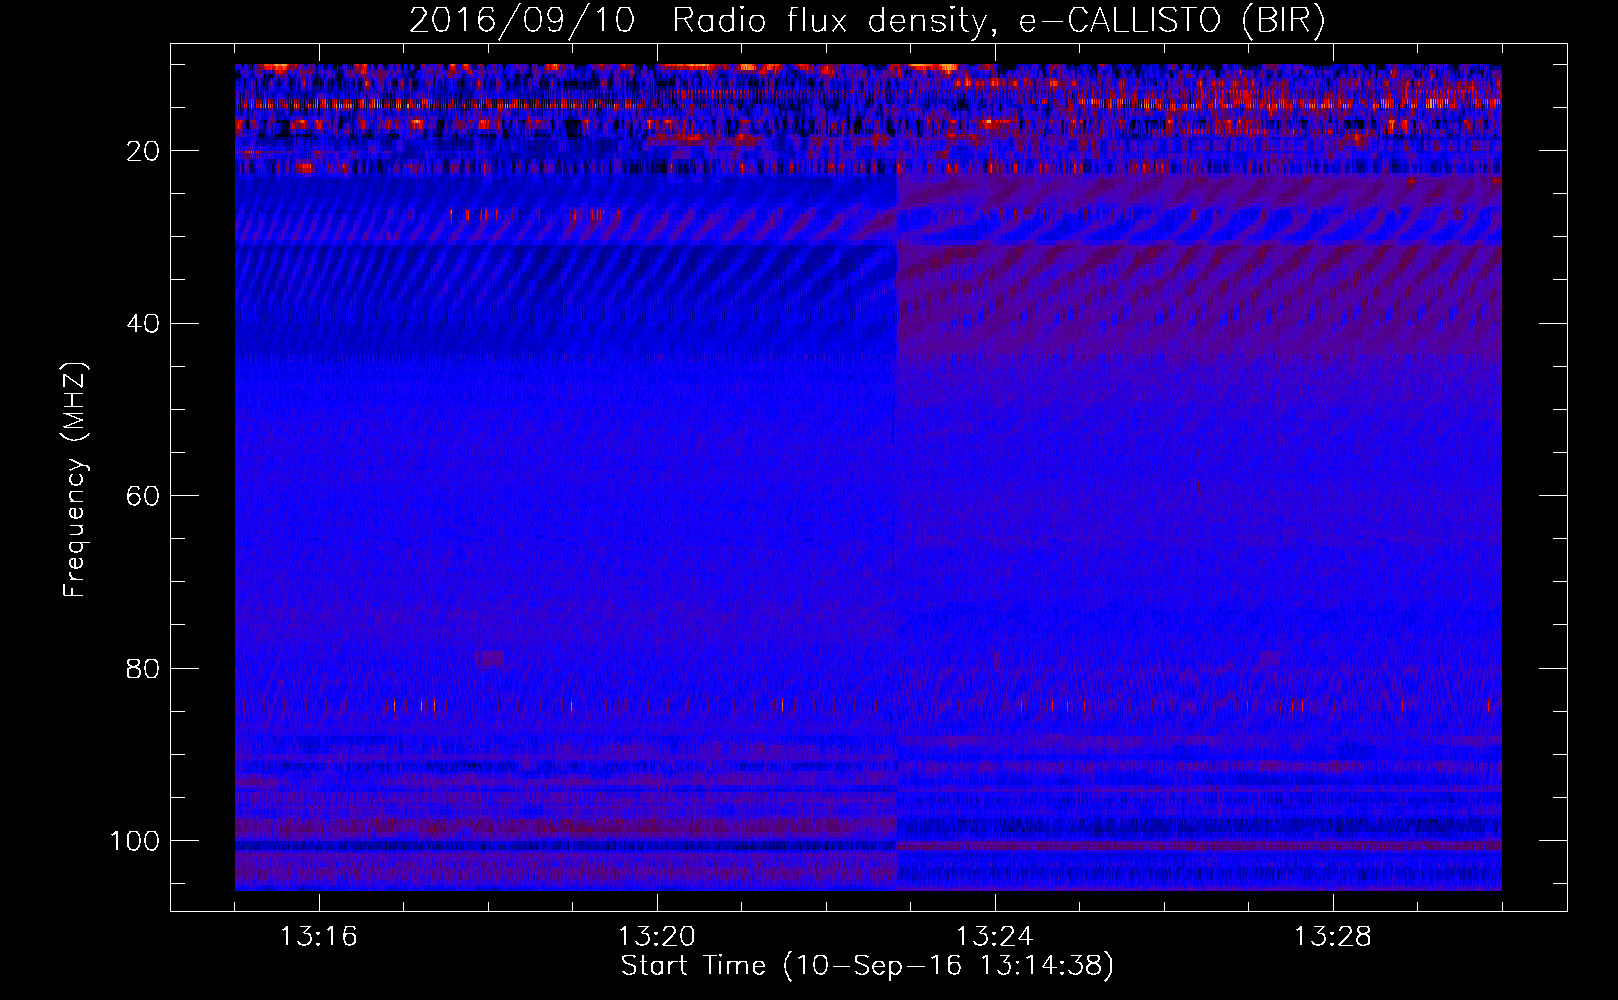Click the 20 frequency tick label
1618x1000 pixels.
143,151
